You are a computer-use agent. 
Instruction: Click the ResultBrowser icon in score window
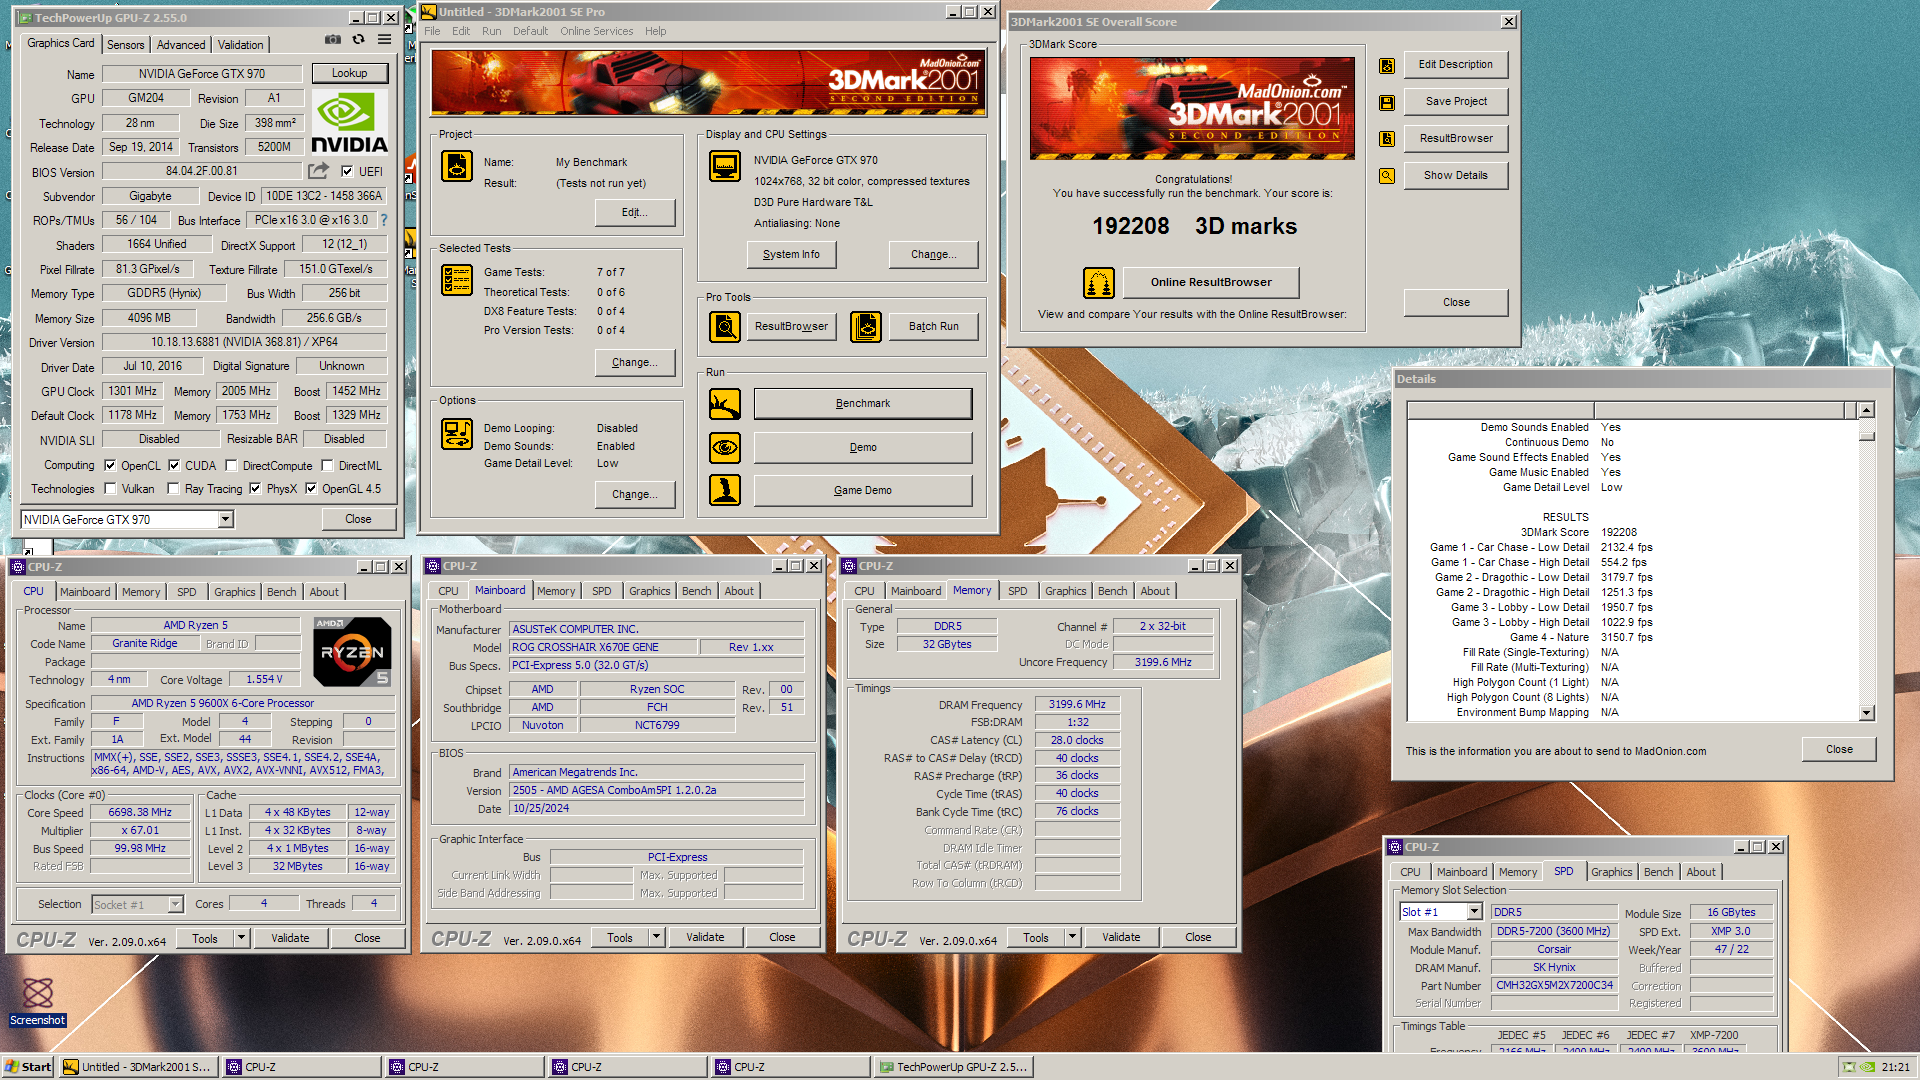coord(1387,139)
